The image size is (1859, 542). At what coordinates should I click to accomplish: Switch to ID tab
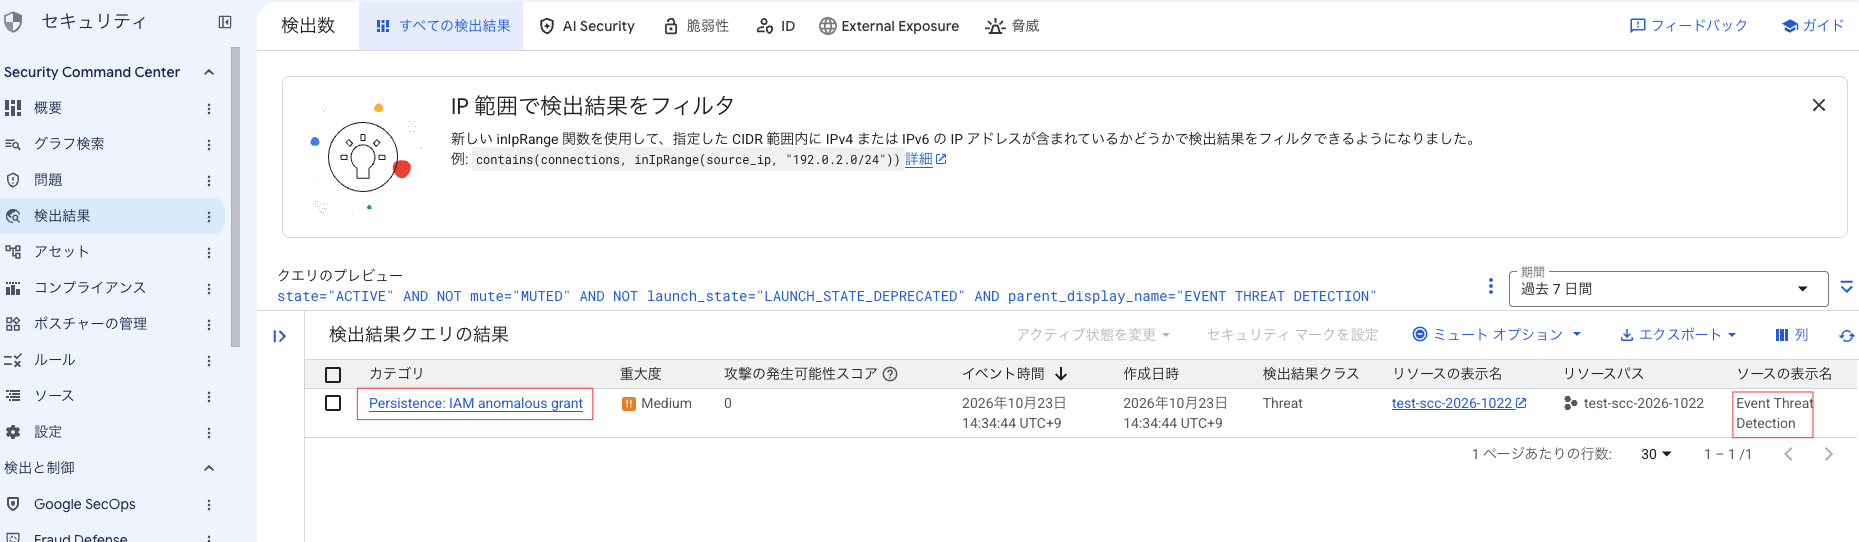776,26
